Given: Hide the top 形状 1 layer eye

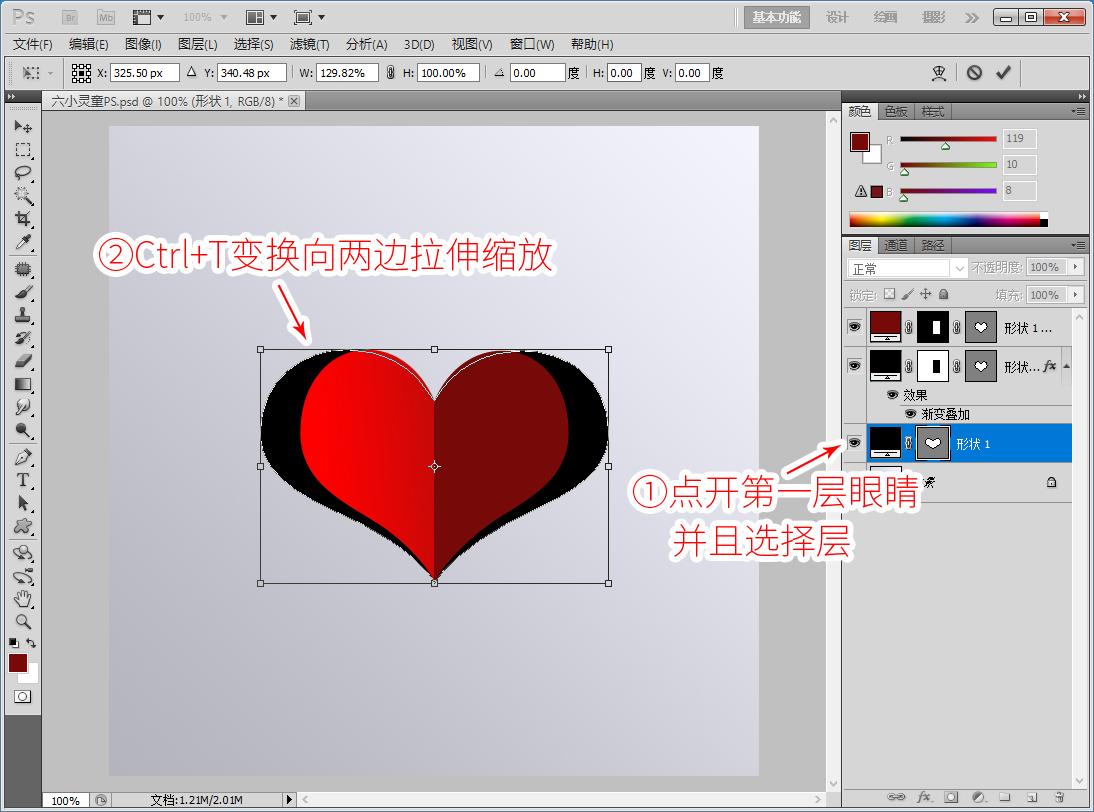Looking at the screenshot, I should pyautogui.click(x=854, y=327).
